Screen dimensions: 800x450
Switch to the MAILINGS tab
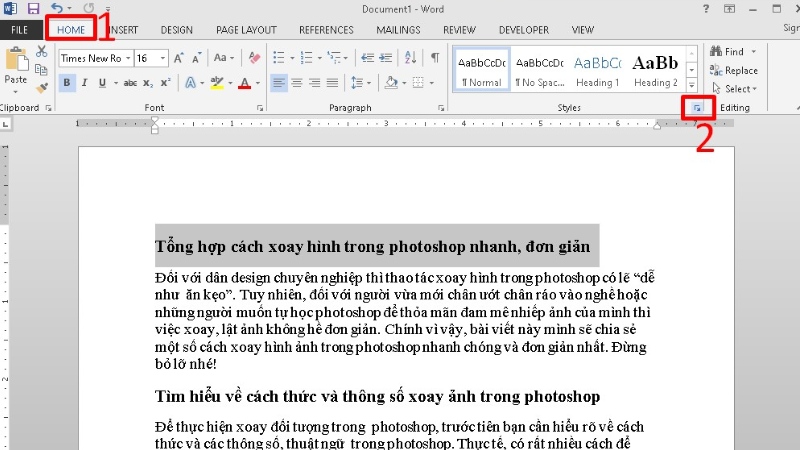[x=398, y=30]
